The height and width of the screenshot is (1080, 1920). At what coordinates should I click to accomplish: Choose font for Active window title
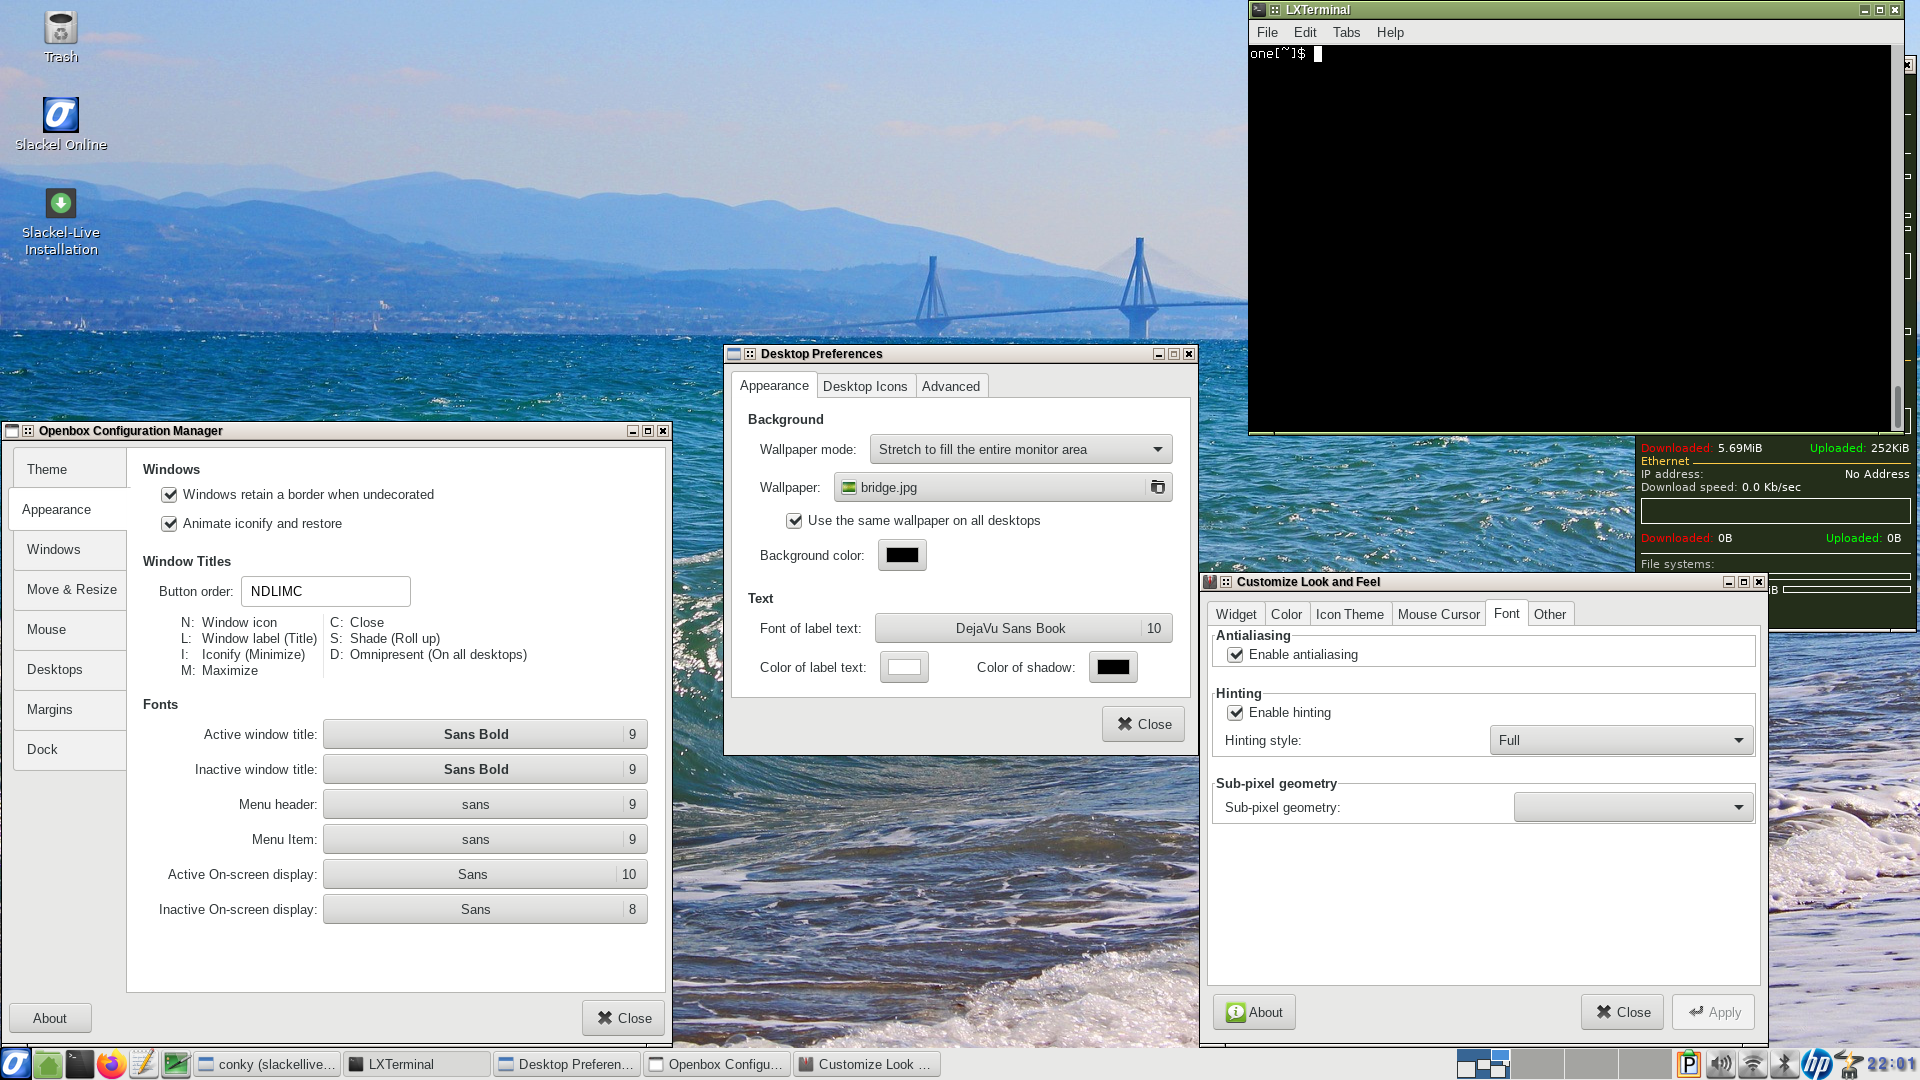tap(485, 734)
